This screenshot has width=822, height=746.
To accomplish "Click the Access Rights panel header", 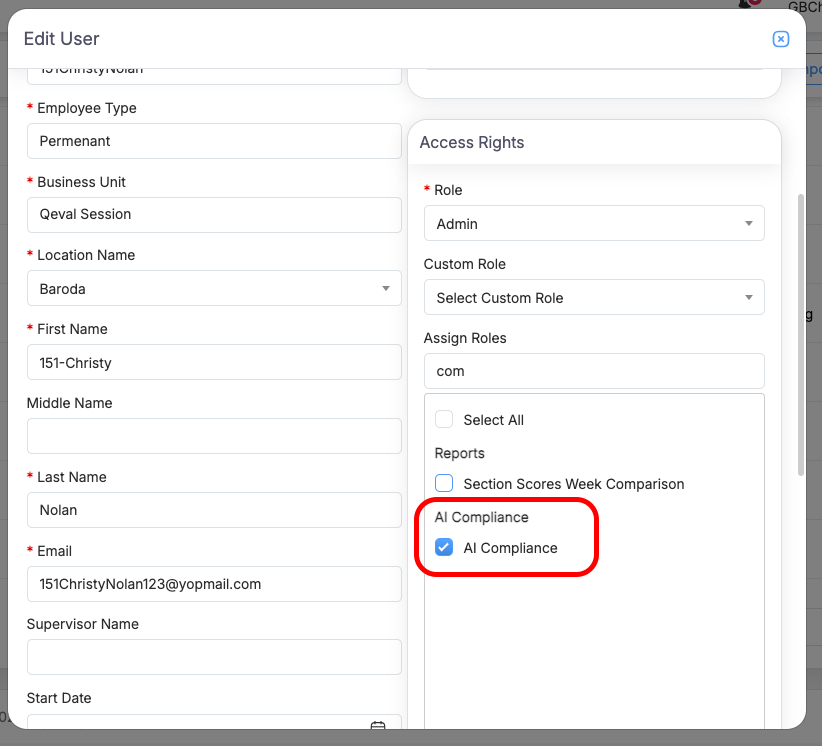I will [x=594, y=143].
